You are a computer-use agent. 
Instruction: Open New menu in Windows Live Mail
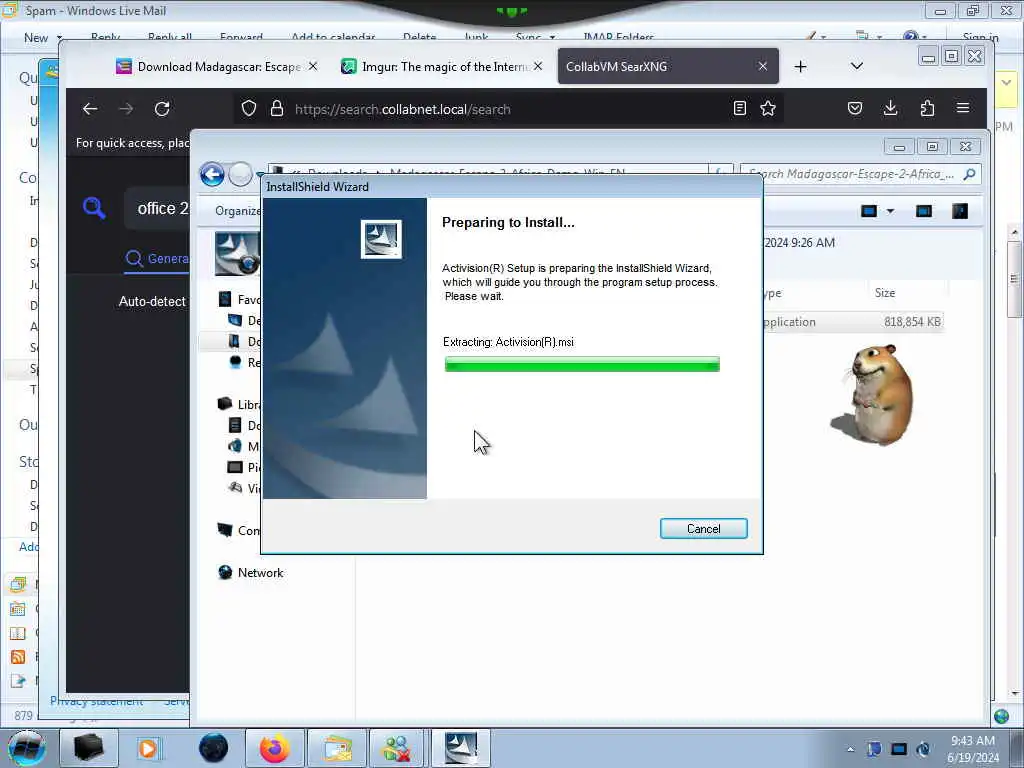click(x=42, y=38)
